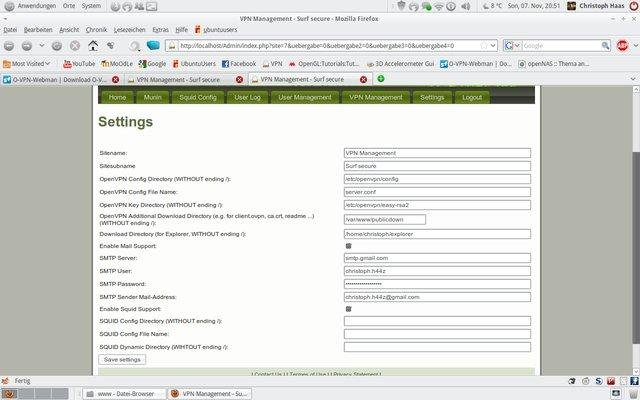The image size is (640, 400).
Task: Open the Squid Config nav page
Action: (x=198, y=98)
